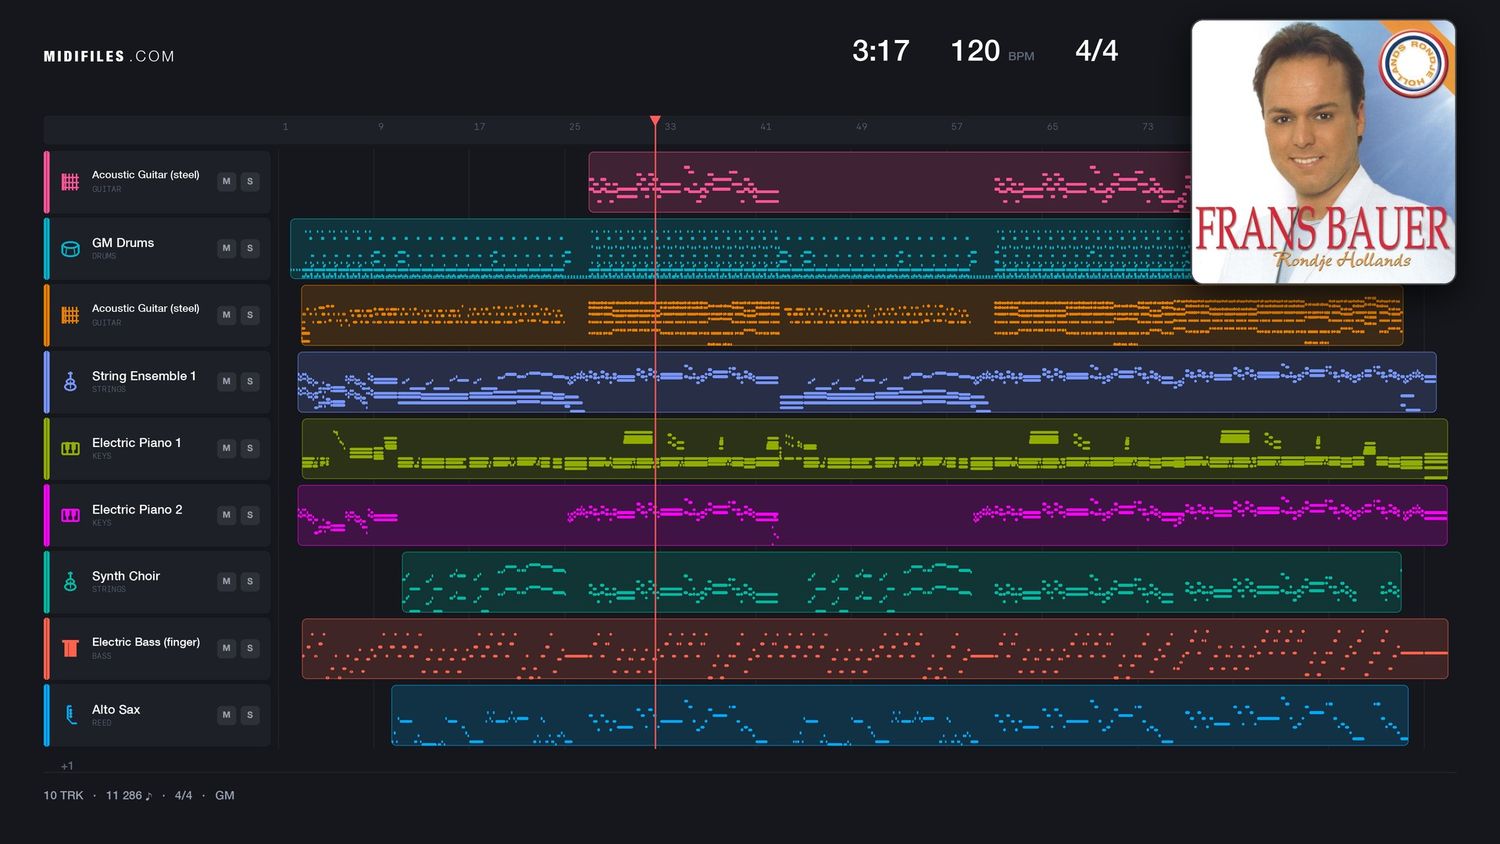Select the pink guitar clip region
The height and width of the screenshot is (844, 1500).
[890, 182]
